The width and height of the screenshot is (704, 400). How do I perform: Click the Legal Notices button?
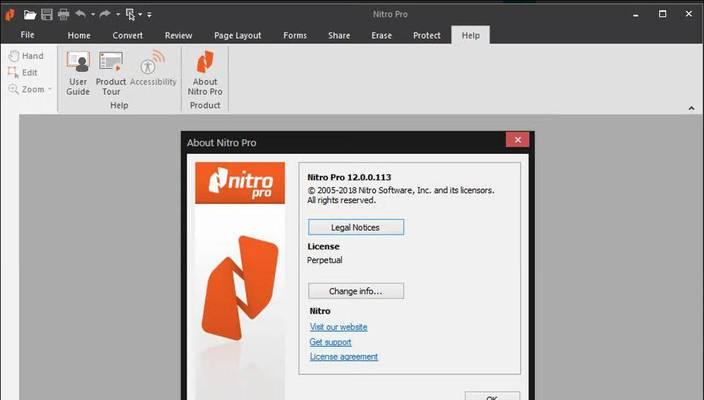pos(356,227)
